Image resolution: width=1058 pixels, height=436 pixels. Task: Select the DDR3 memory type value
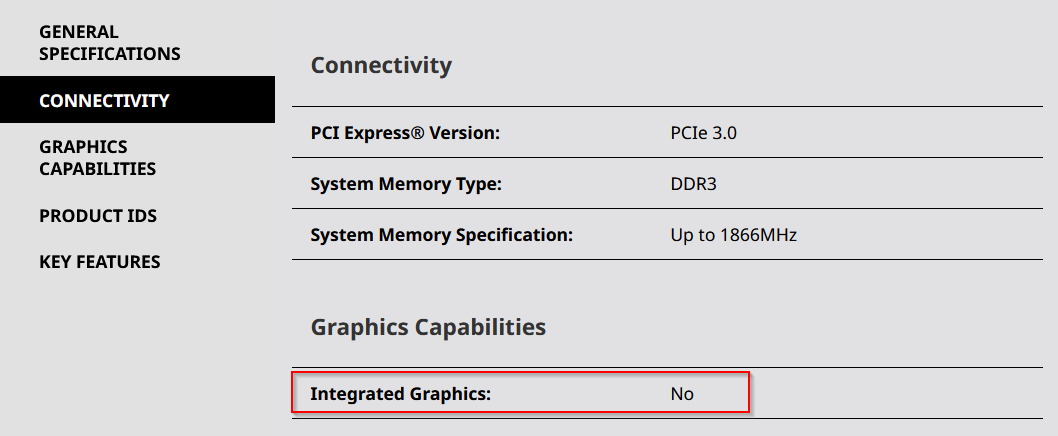click(x=694, y=184)
